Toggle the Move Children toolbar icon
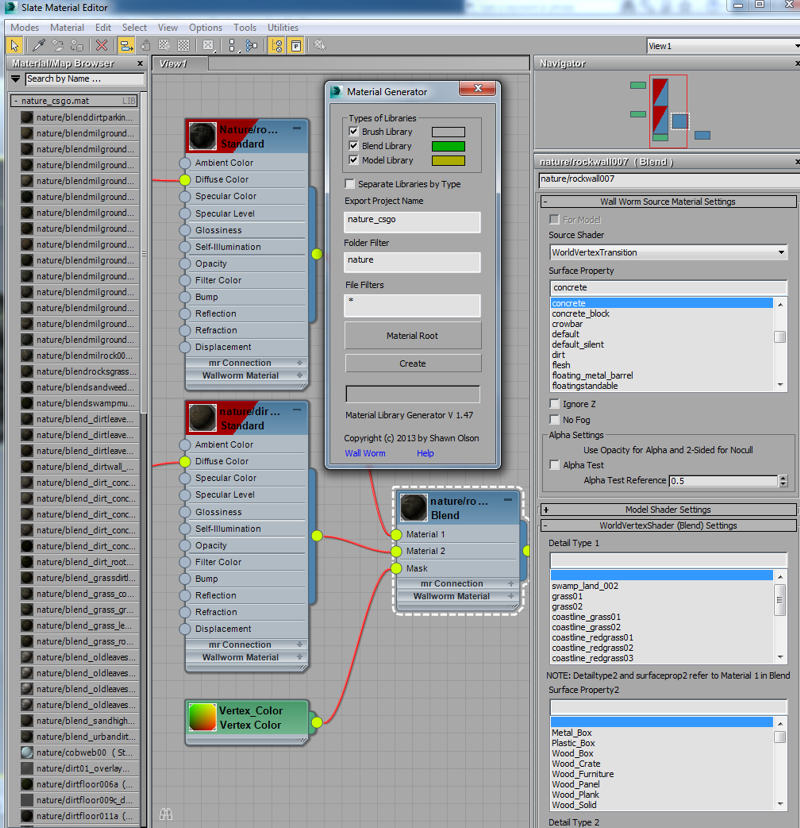The height and width of the screenshot is (828, 800). [126, 45]
